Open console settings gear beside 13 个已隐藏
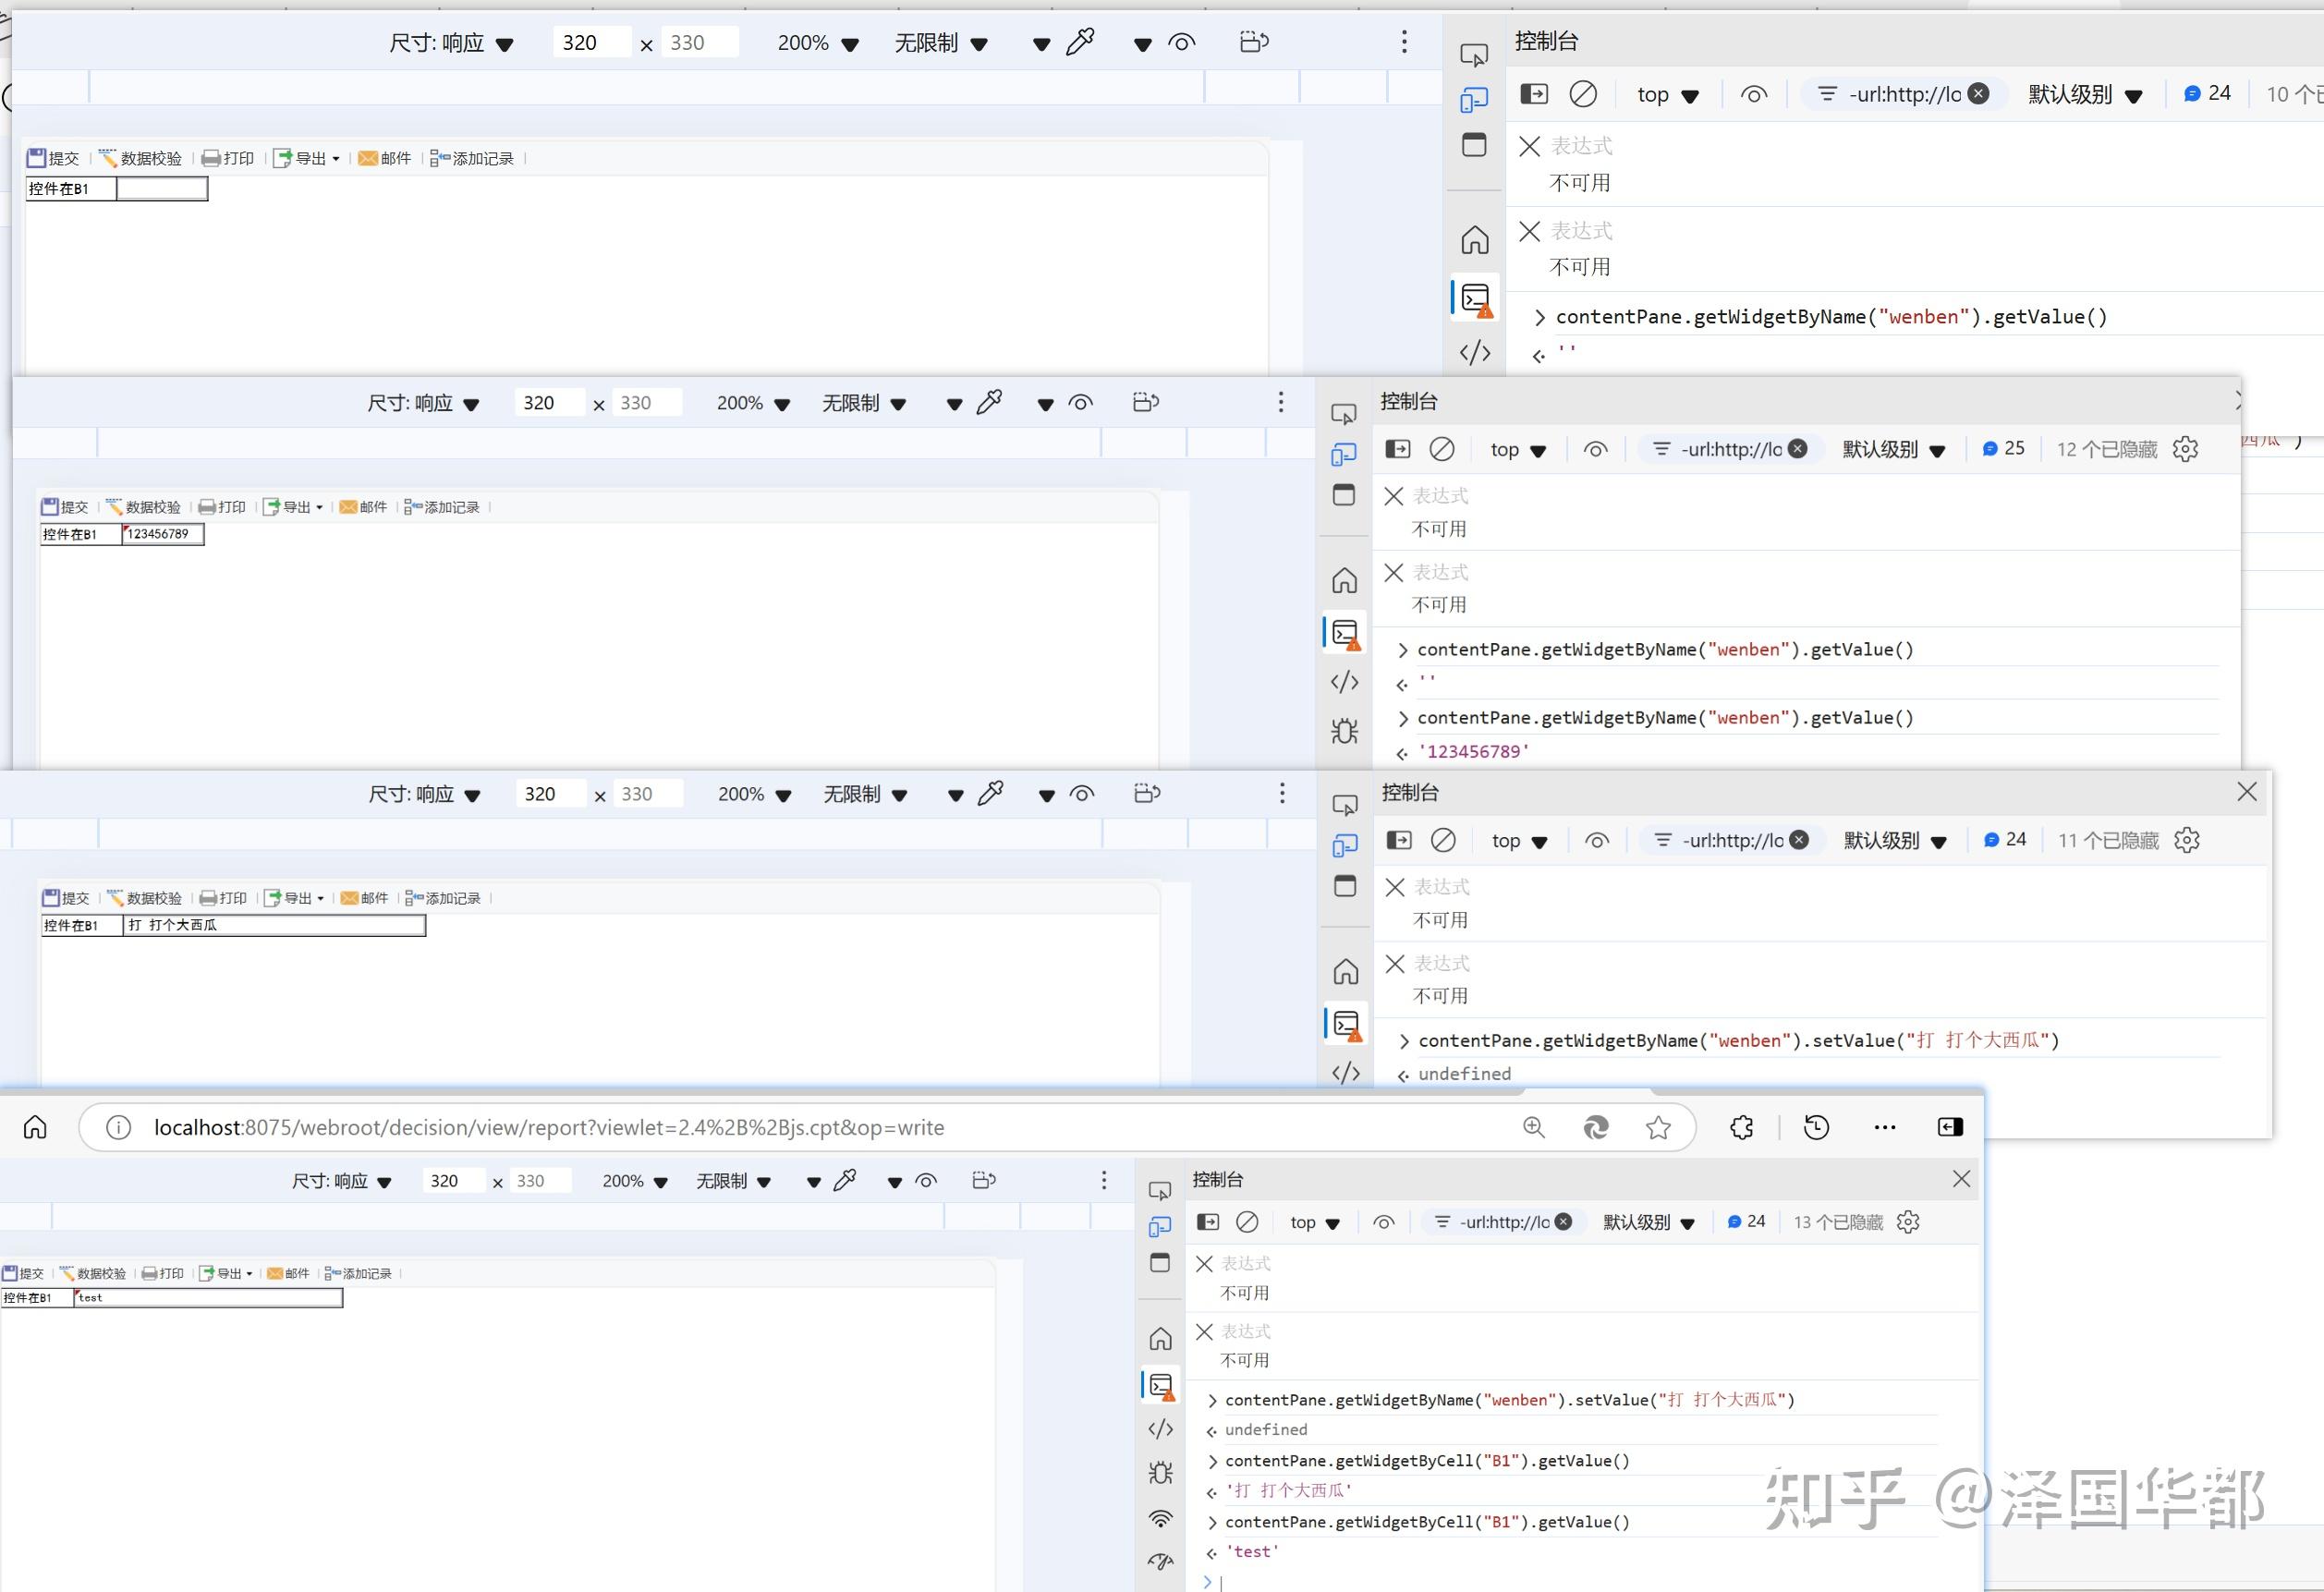This screenshot has height=1592, width=2324. 1908,1222
